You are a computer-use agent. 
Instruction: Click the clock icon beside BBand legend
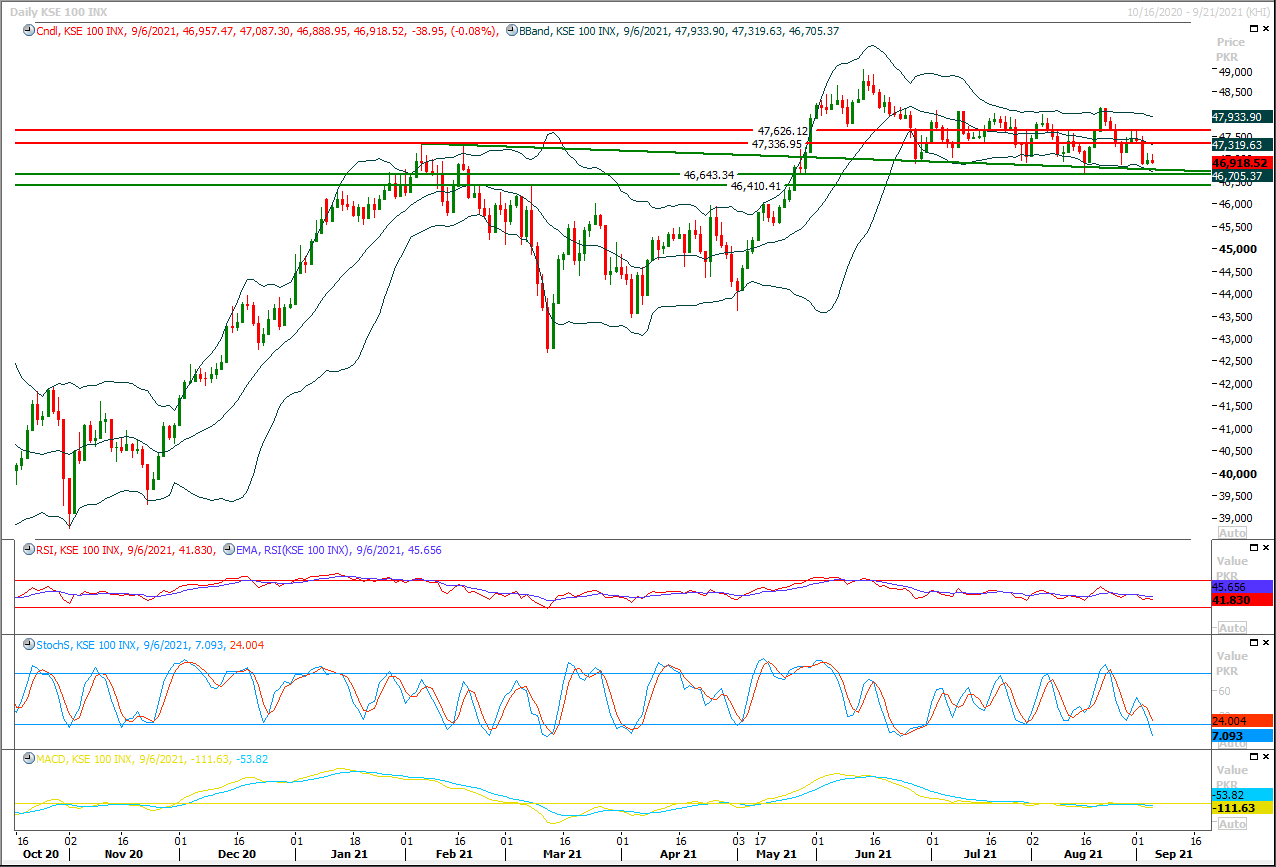tap(512, 31)
